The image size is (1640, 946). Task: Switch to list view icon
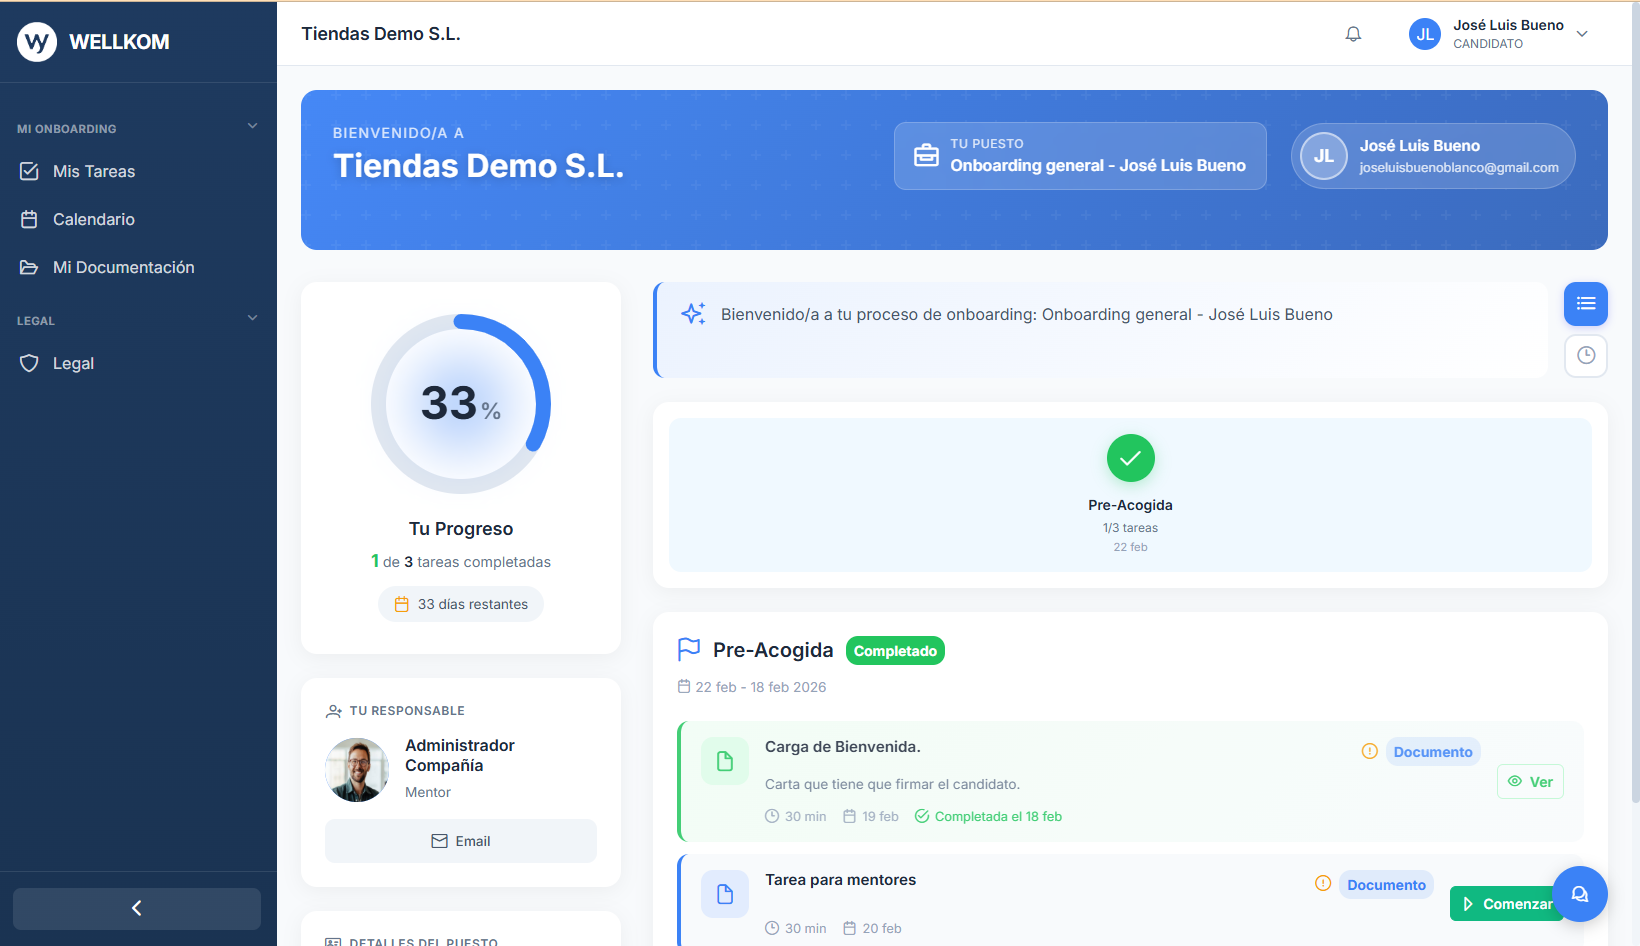tap(1585, 304)
